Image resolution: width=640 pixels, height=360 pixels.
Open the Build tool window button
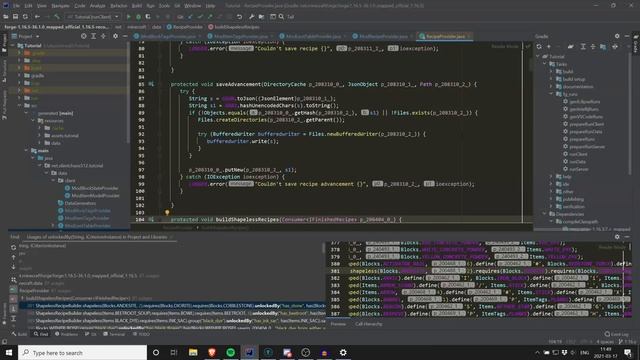[x=20, y=334]
